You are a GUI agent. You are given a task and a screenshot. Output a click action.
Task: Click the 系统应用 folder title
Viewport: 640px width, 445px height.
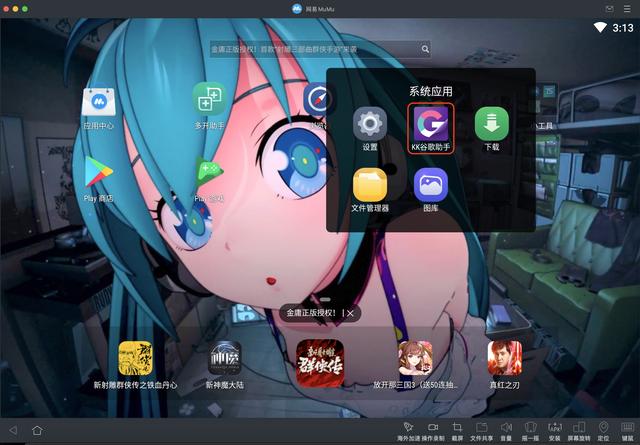pos(431,91)
